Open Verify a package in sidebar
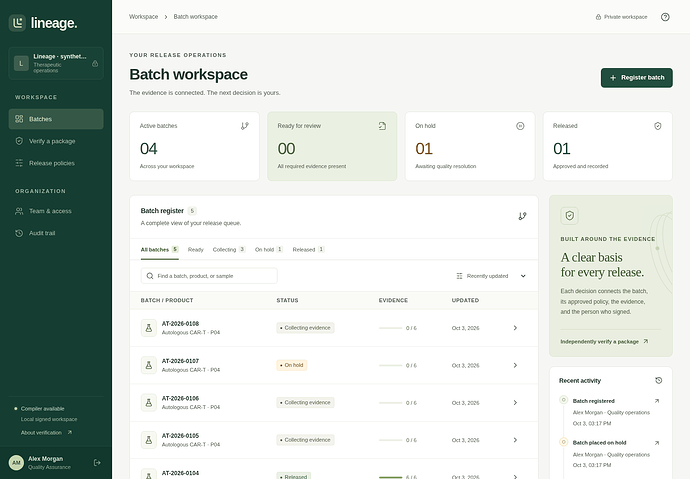The height and width of the screenshot is (479, 690). 56,141
